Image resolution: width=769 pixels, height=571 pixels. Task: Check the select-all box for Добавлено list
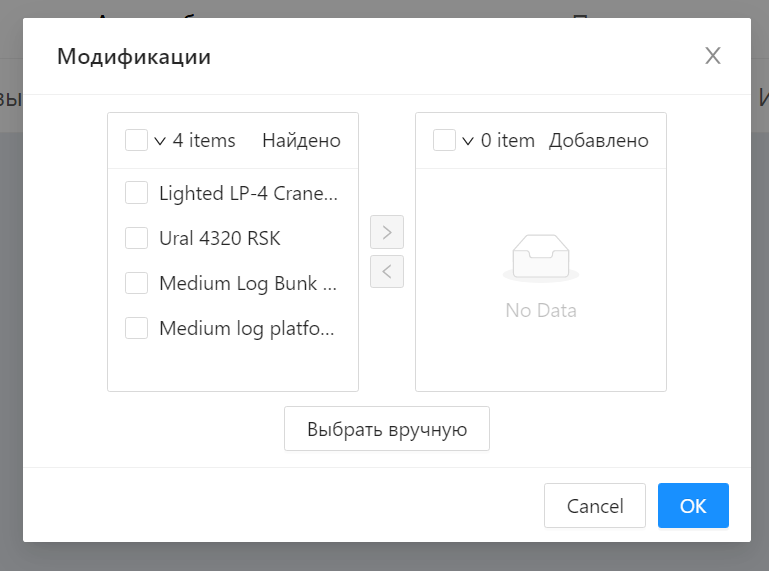coord(444,140)
